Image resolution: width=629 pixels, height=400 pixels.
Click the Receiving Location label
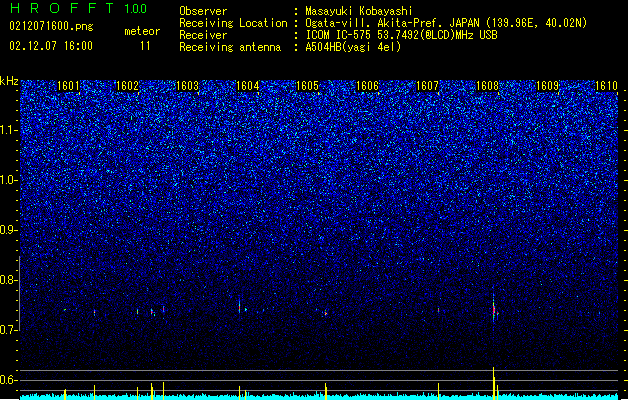click(233, 23)
